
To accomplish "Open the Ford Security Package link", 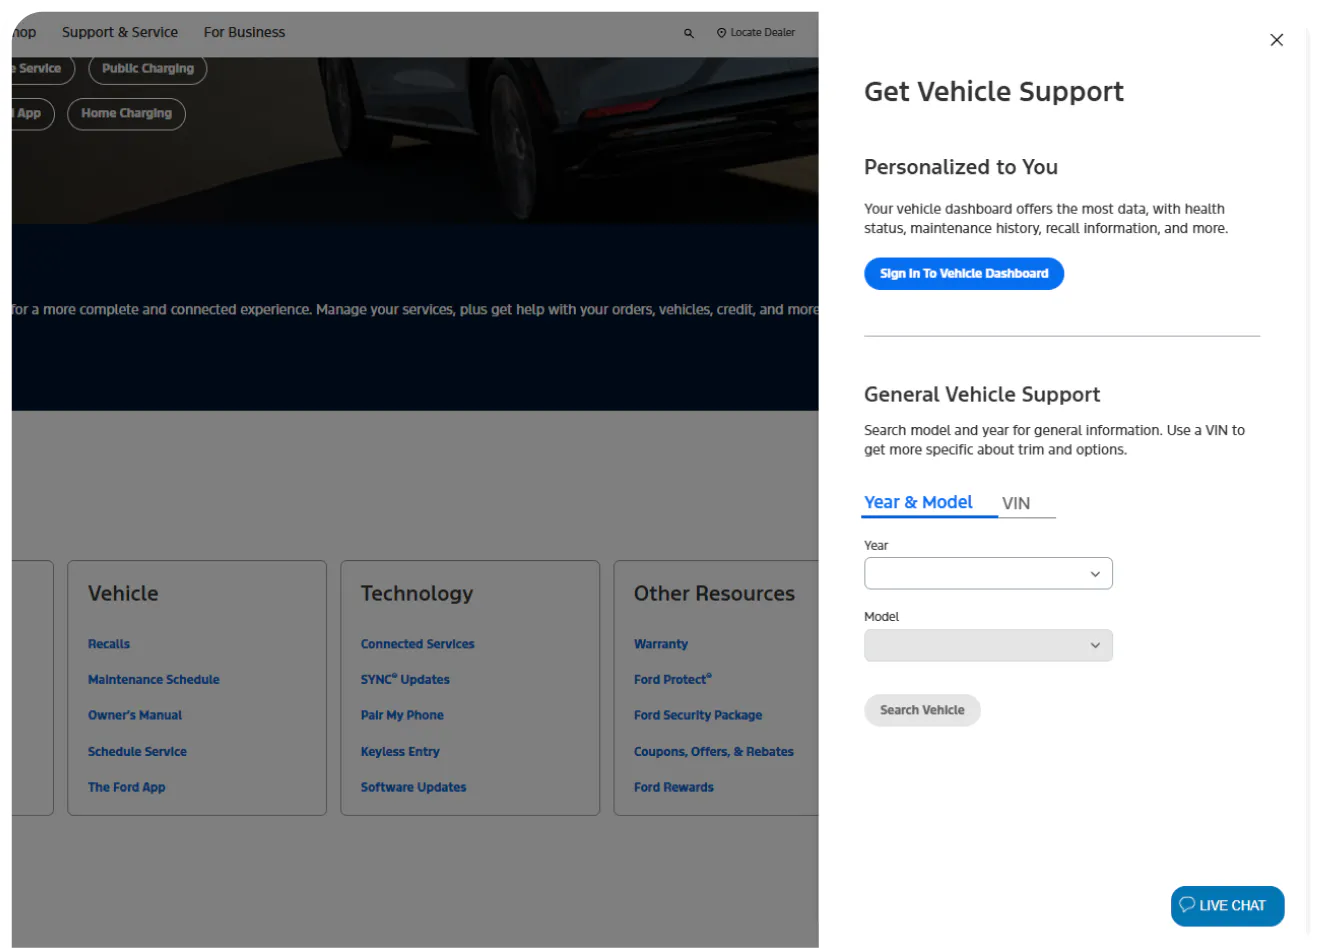I will tap(698, 715).
